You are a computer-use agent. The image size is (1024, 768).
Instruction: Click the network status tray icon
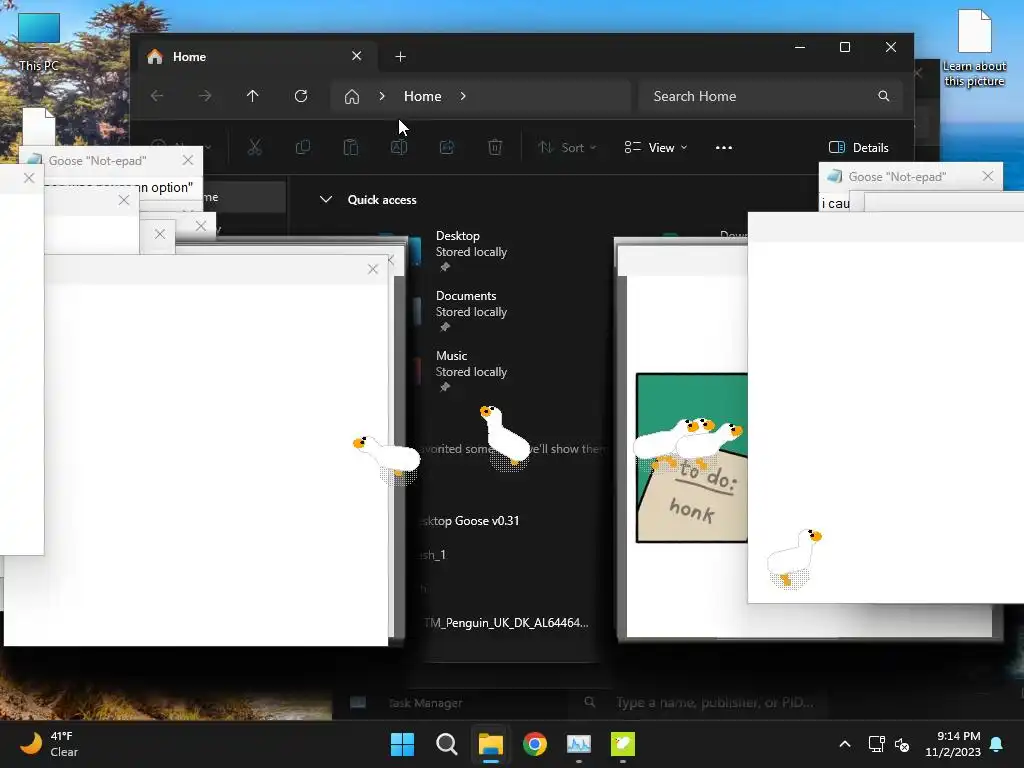click(876, 744)
